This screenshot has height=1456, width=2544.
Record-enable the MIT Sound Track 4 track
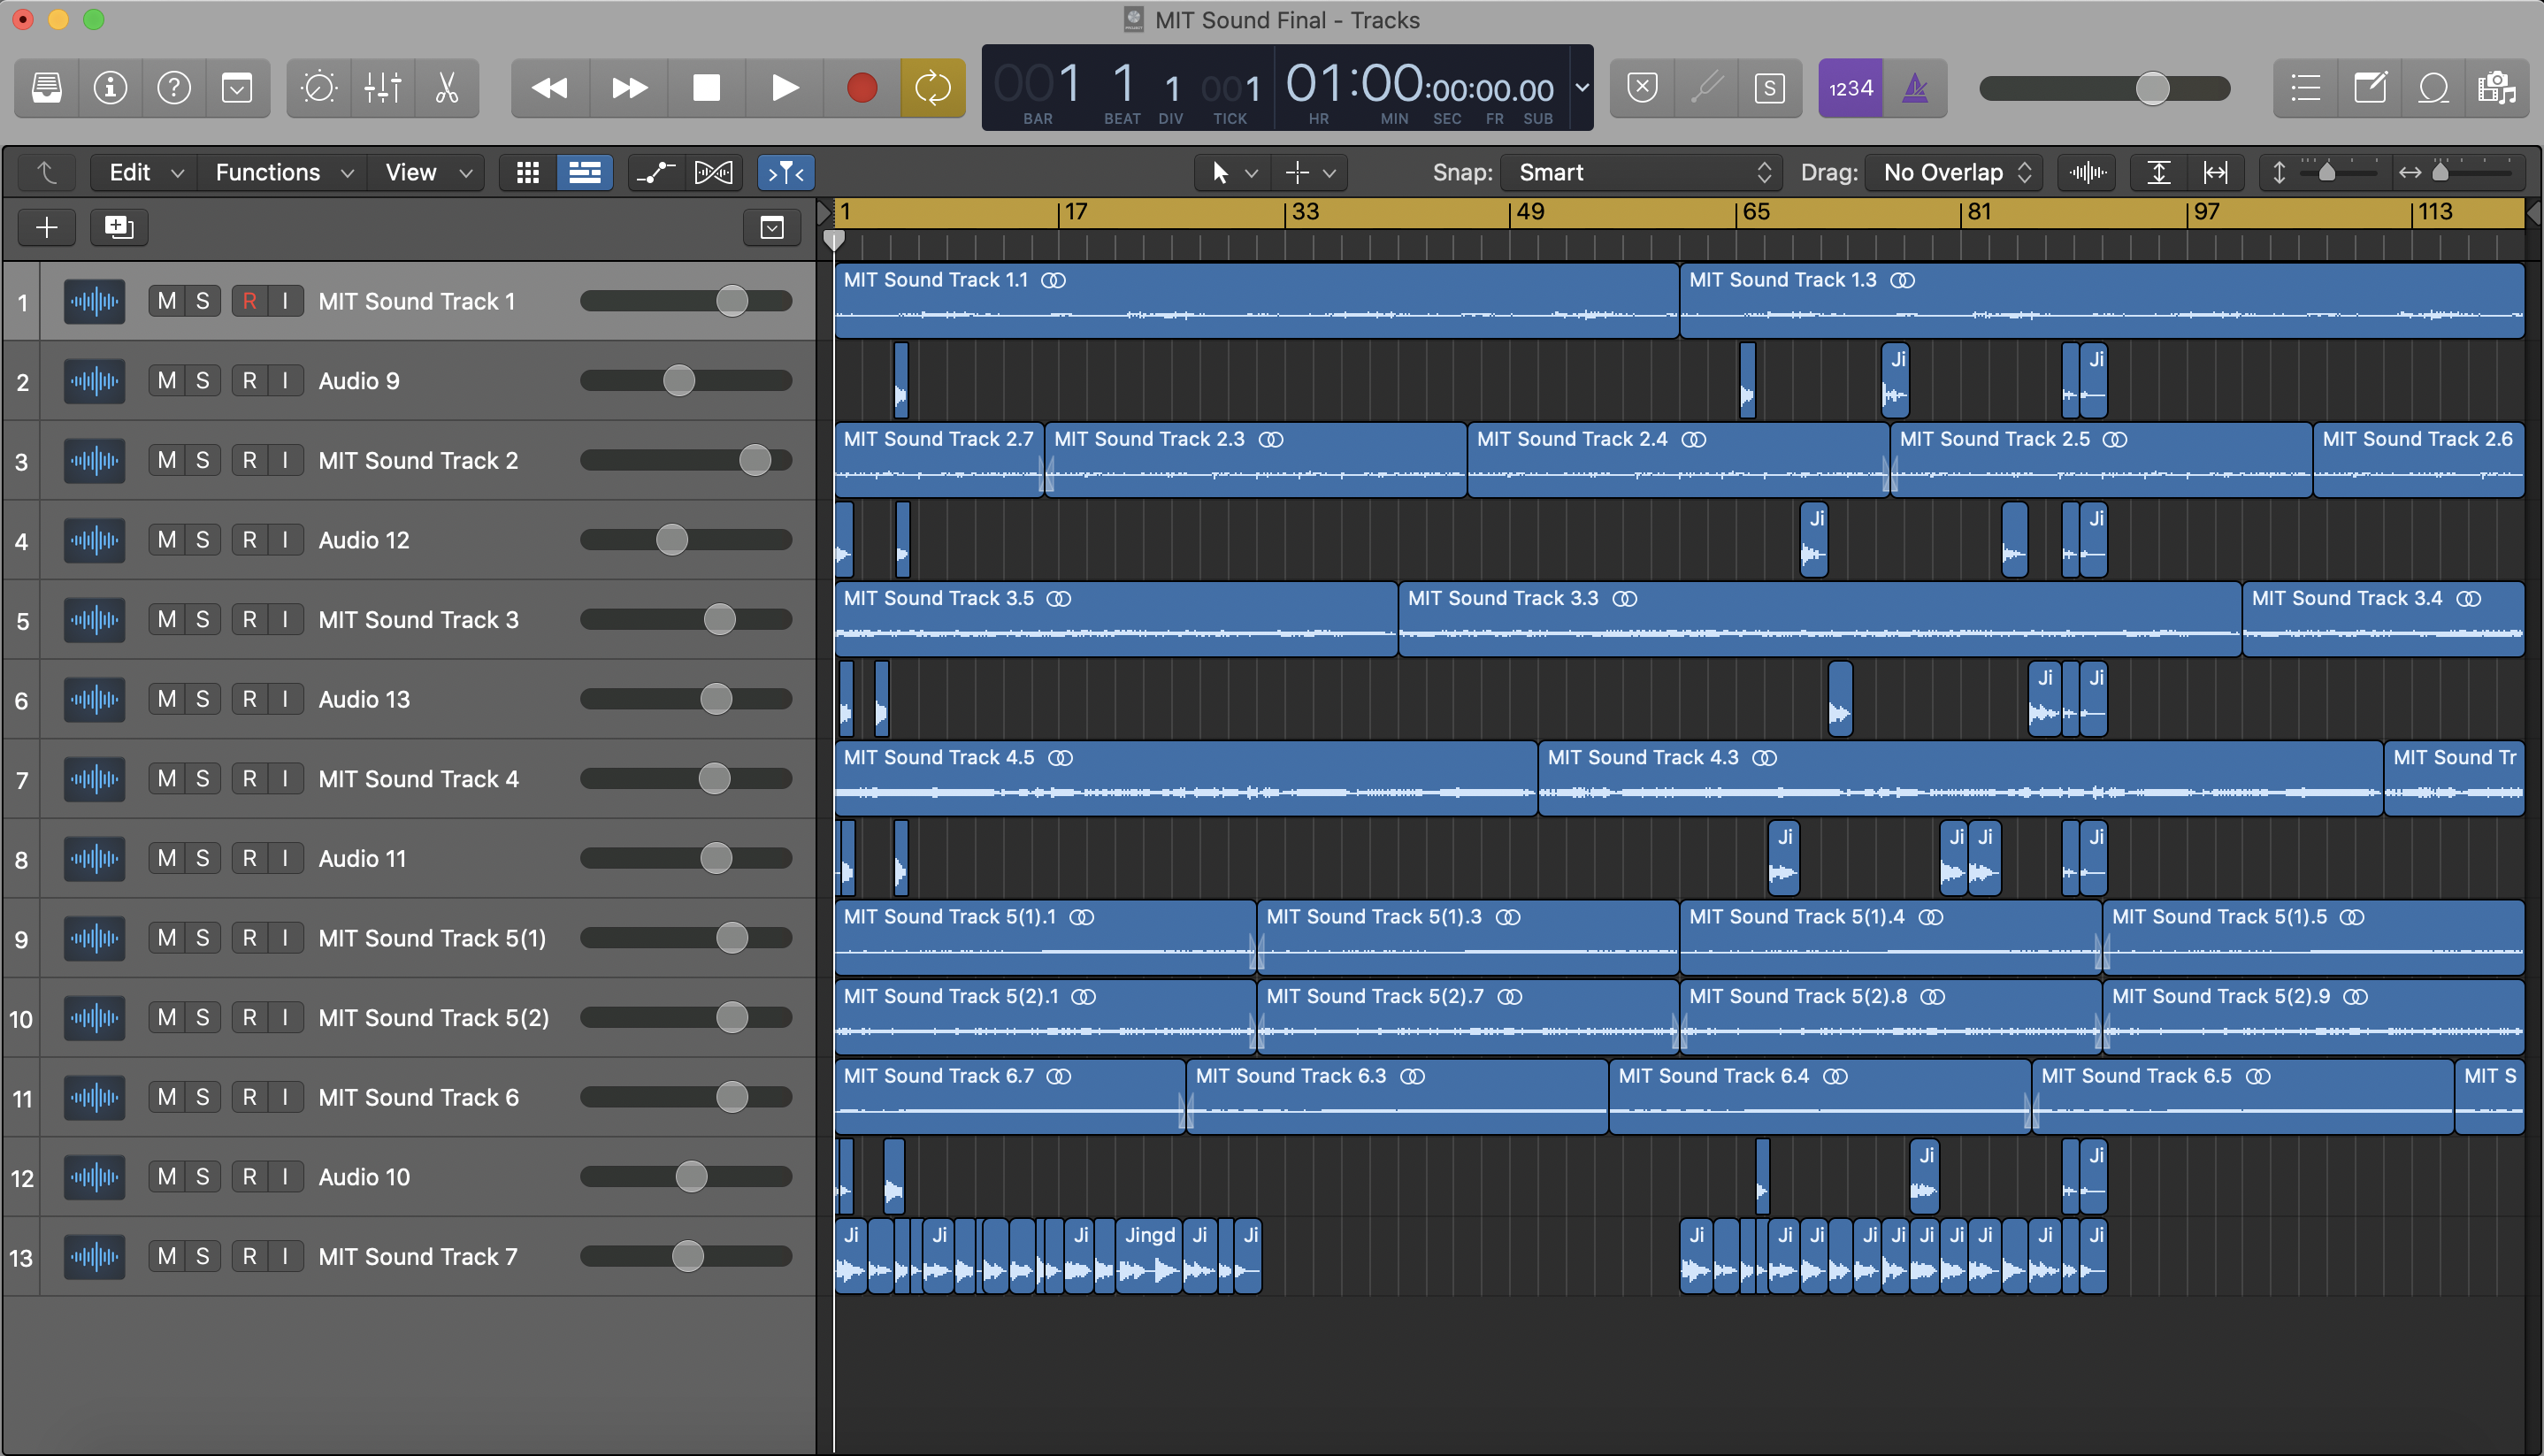(x=249, y=778)
